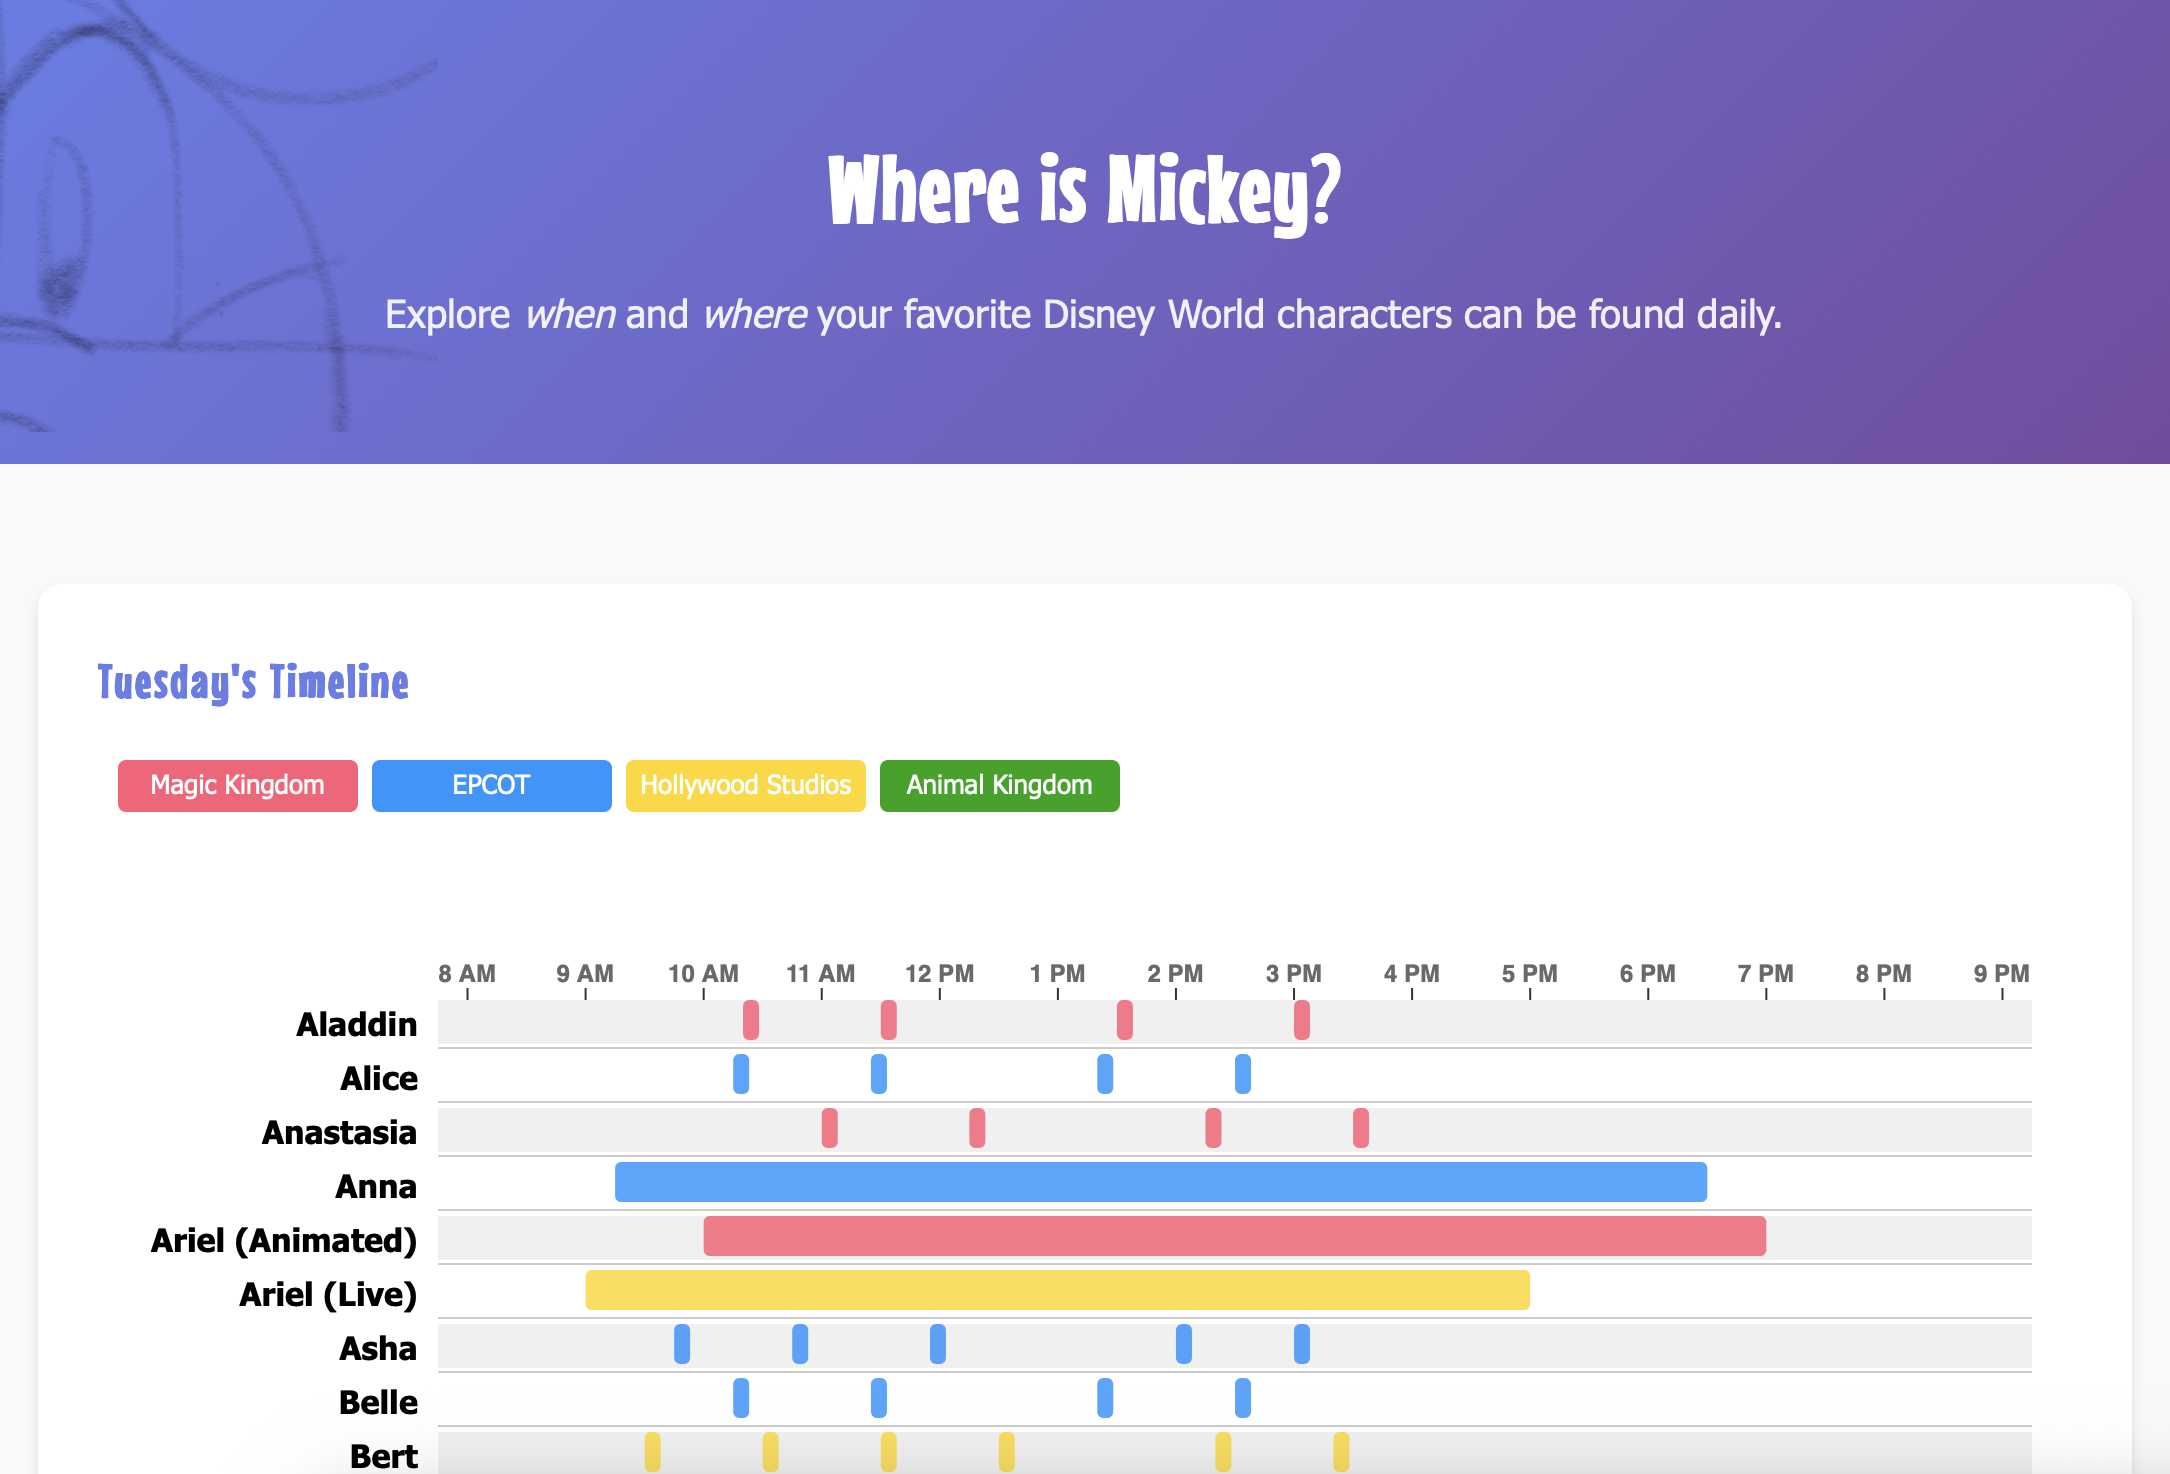Click Anna's long blue EPCOT bar
Viewport: 2170px width, 1474px height.
1160,1182
